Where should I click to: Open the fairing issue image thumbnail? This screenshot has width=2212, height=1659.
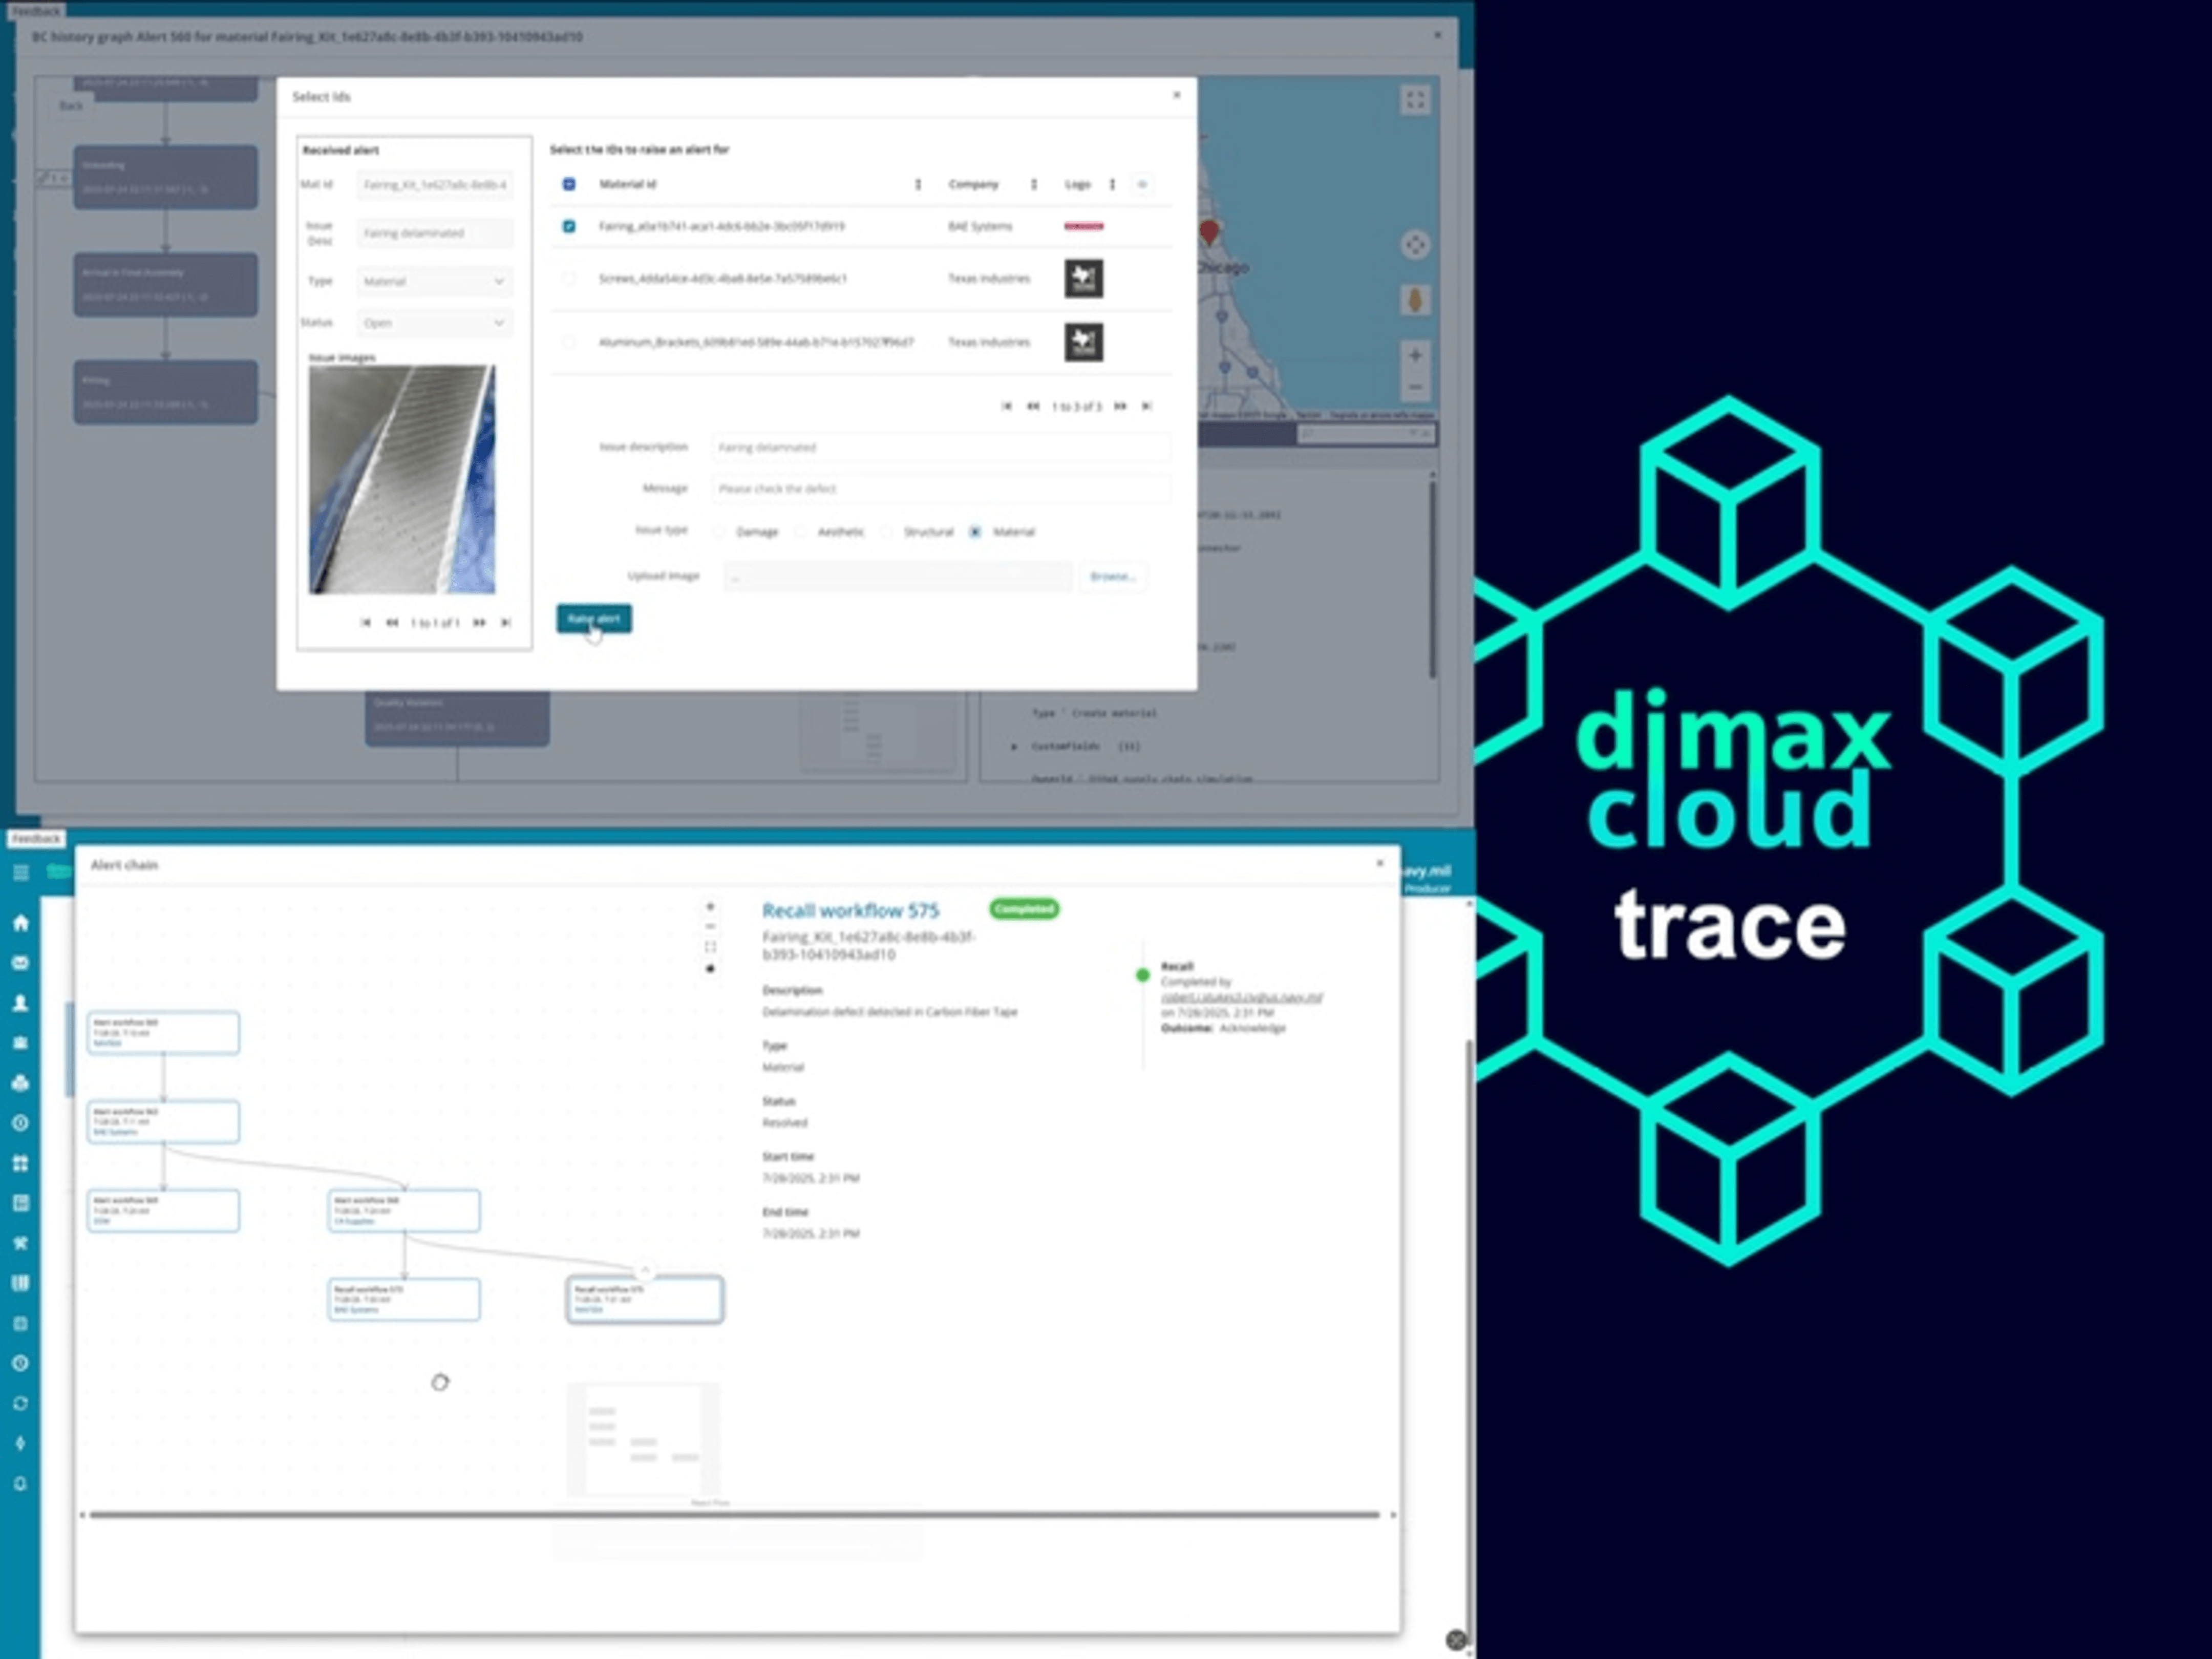[x=402, y=479]
